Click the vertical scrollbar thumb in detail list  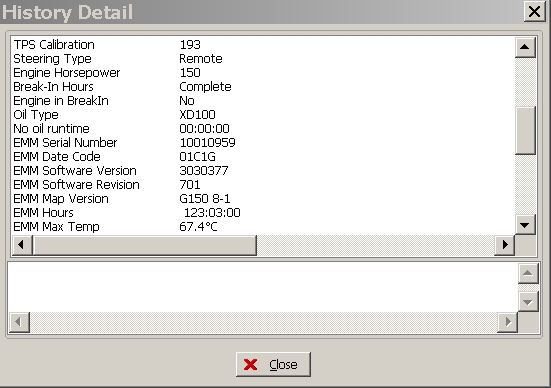[x=525, y=130]
